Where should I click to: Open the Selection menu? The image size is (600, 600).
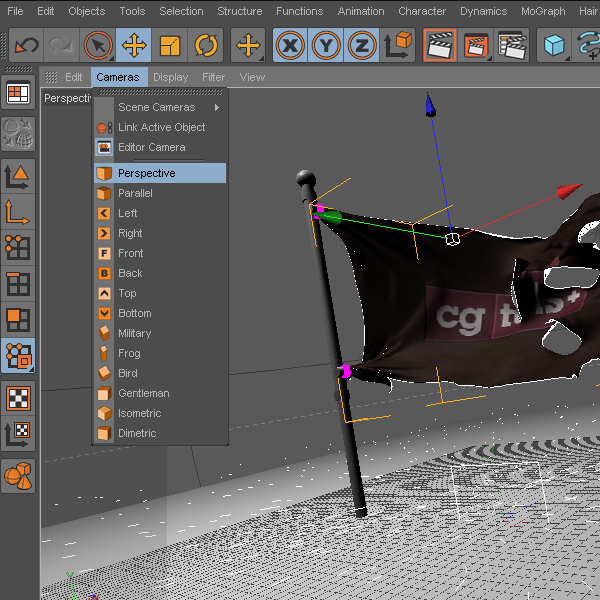(x=181, y=11)
